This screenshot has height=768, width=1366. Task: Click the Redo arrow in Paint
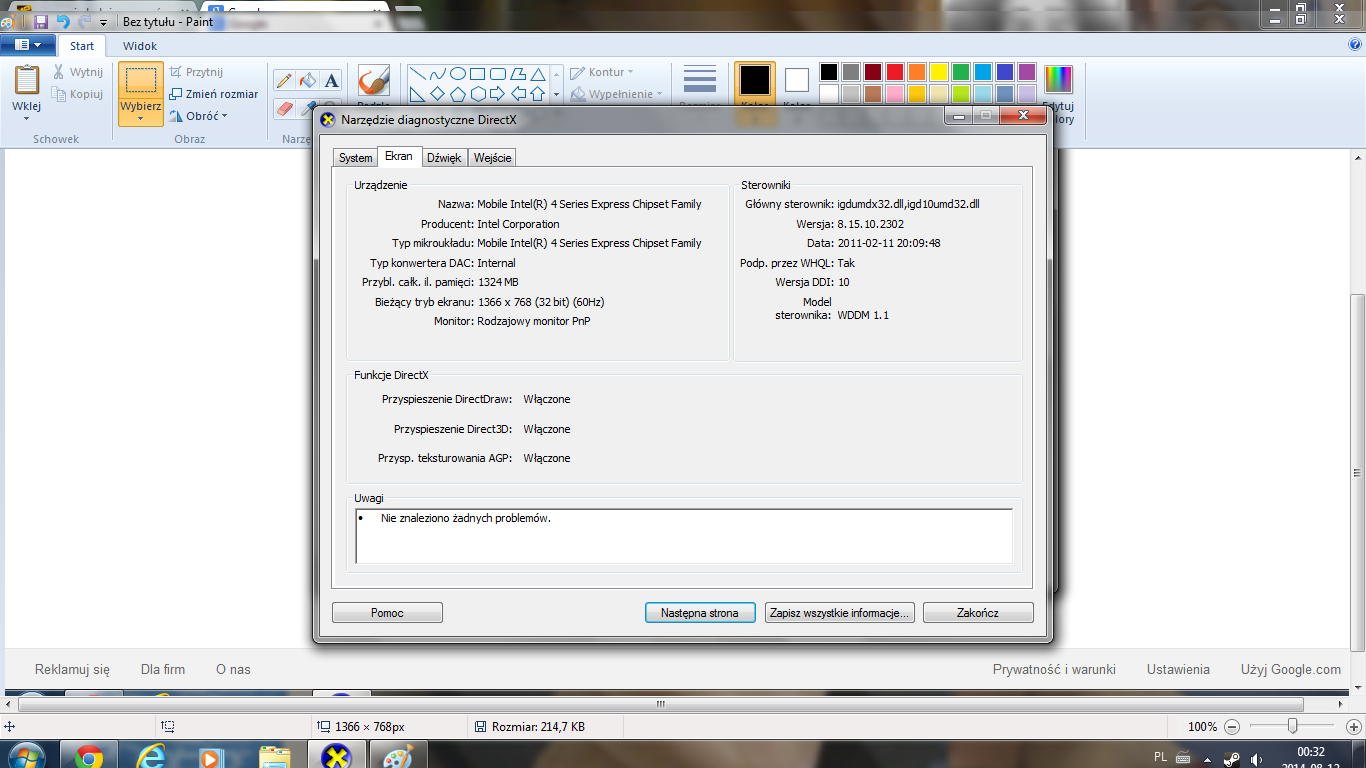coord(84,21)
